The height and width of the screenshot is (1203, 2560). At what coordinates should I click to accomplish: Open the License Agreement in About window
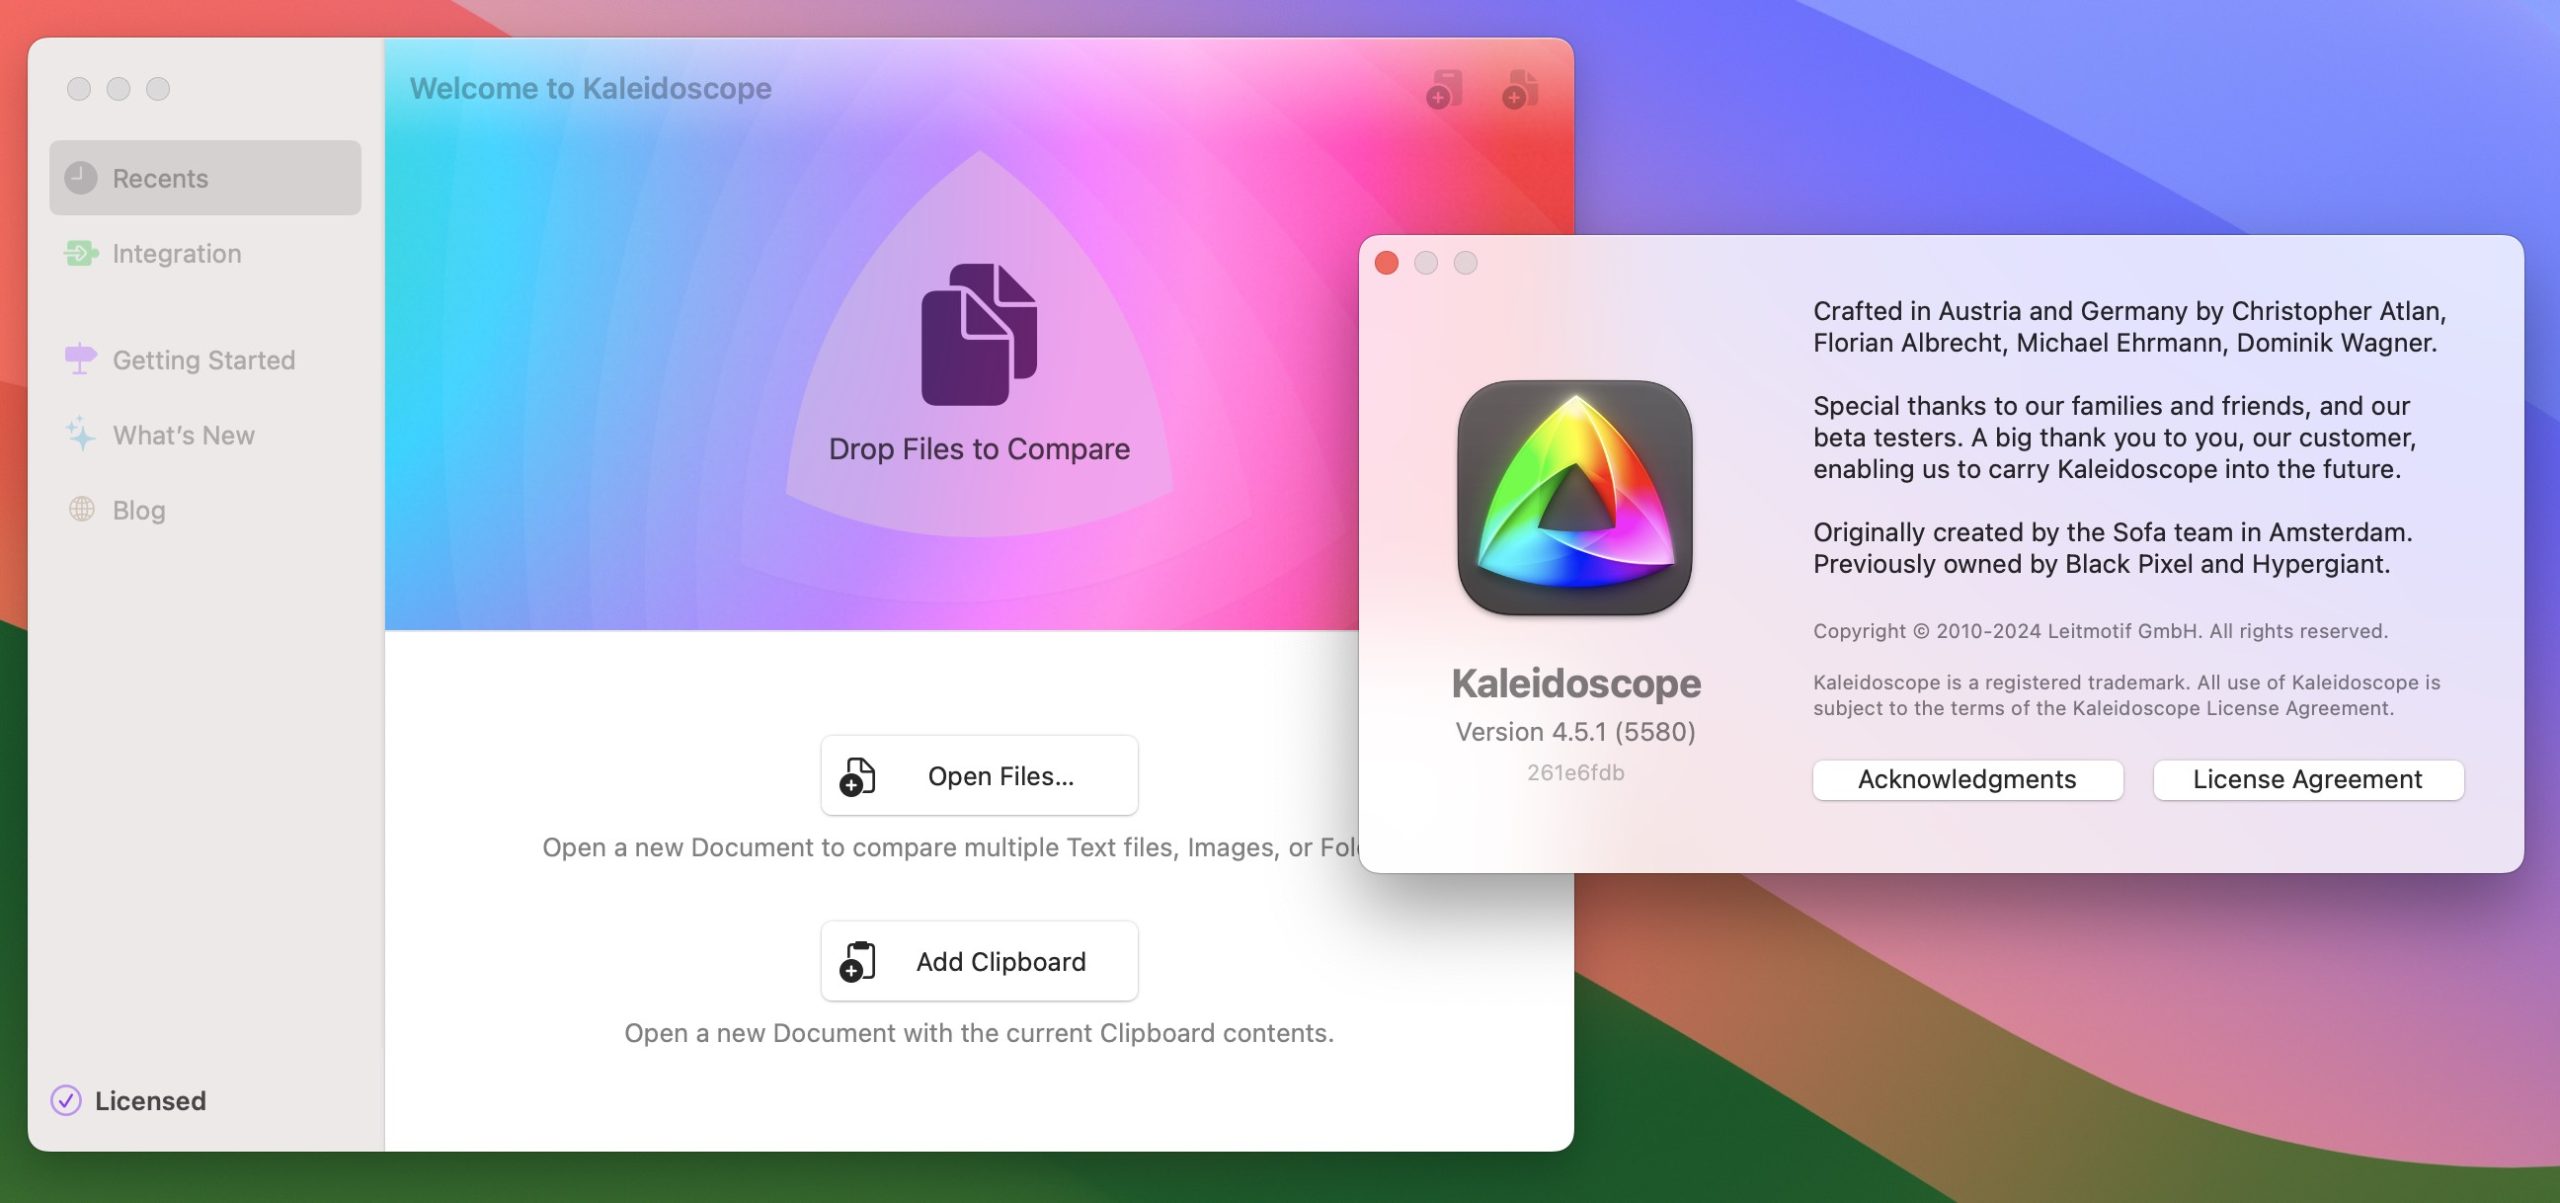point(2308,779)
